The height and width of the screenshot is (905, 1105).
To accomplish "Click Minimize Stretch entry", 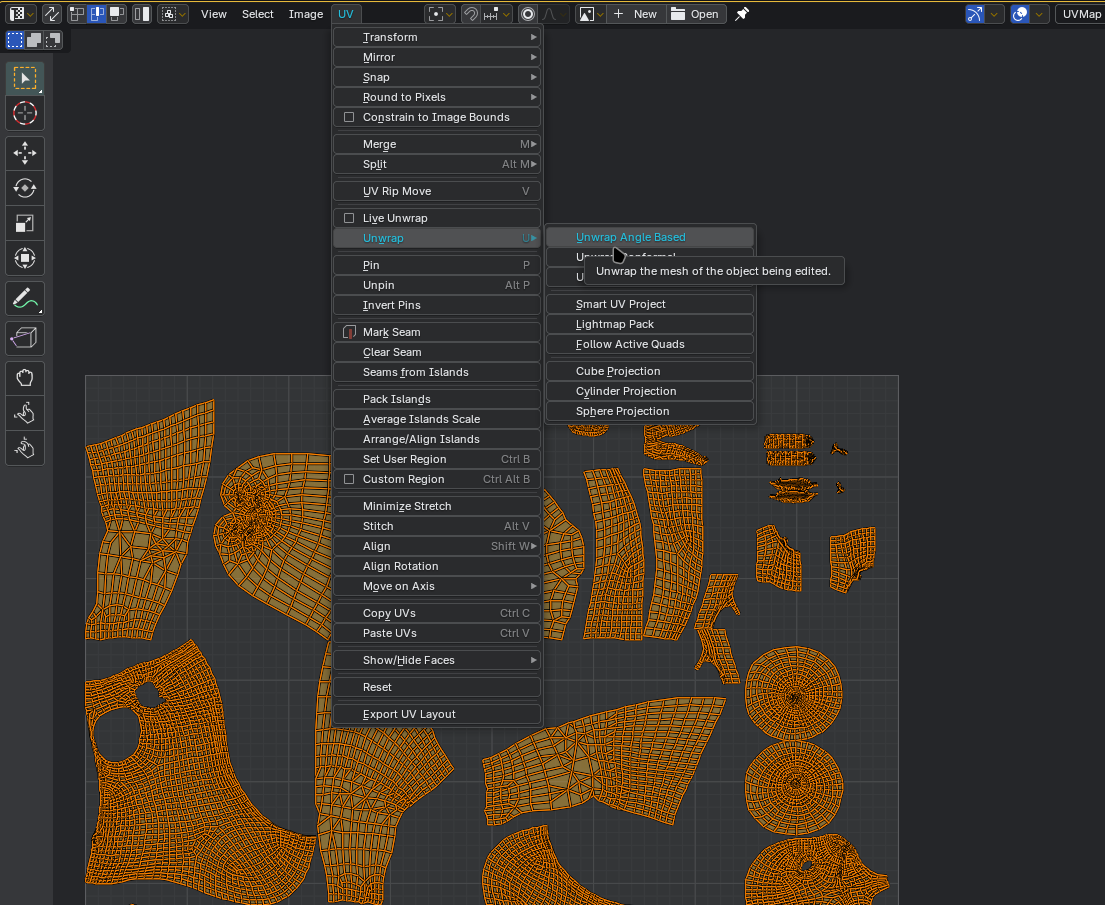I will click(x=437, y=506).
